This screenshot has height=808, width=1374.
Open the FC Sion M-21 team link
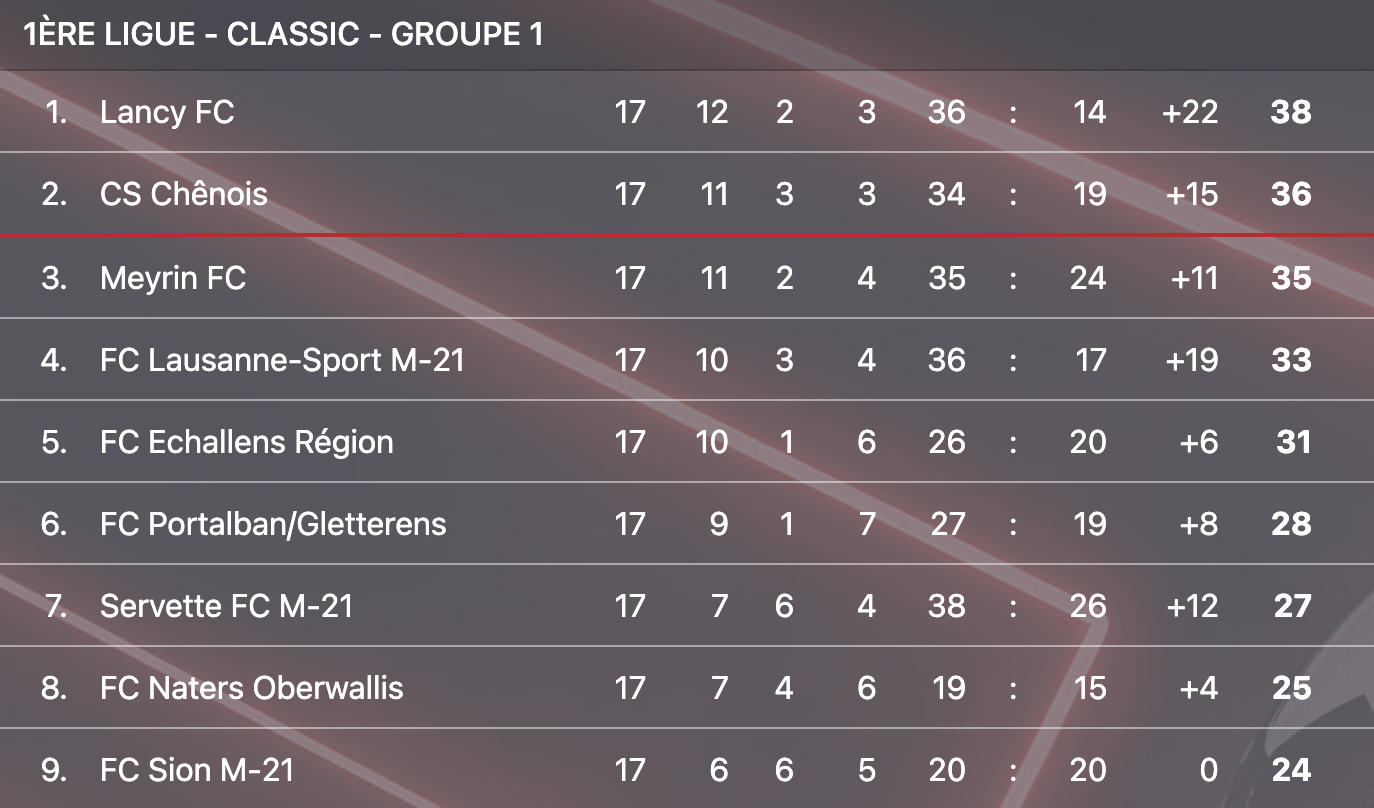pyautogui.click(x=197, y=769)
